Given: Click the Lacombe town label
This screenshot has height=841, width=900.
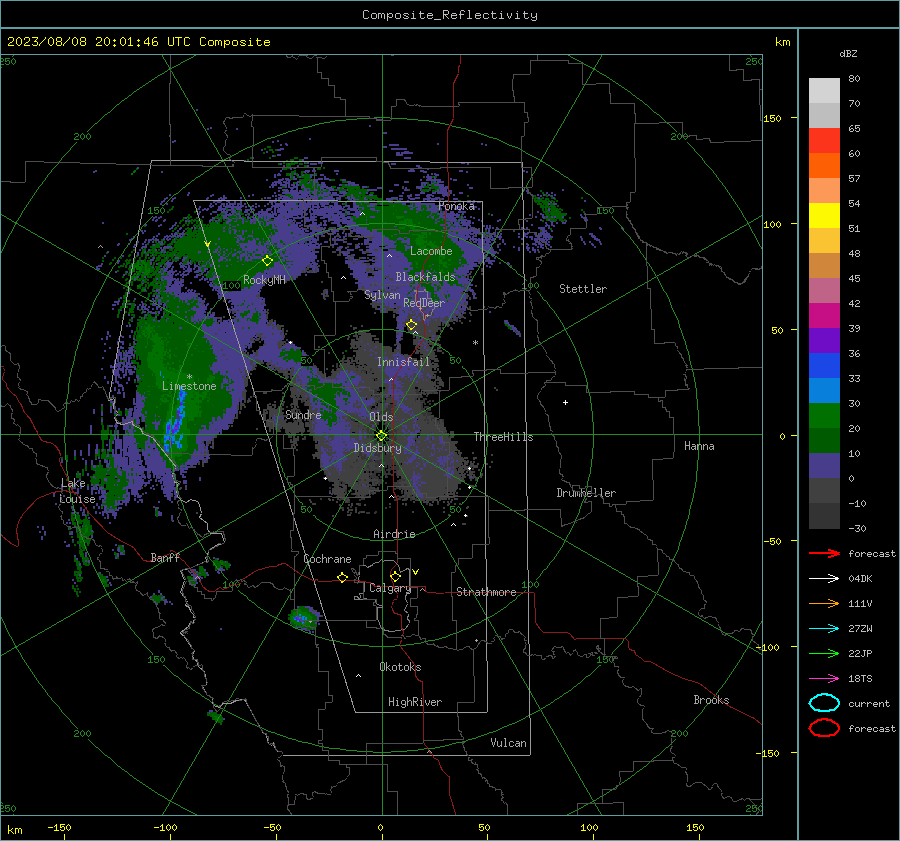Looking at the screenshot, I should (431, 251).
